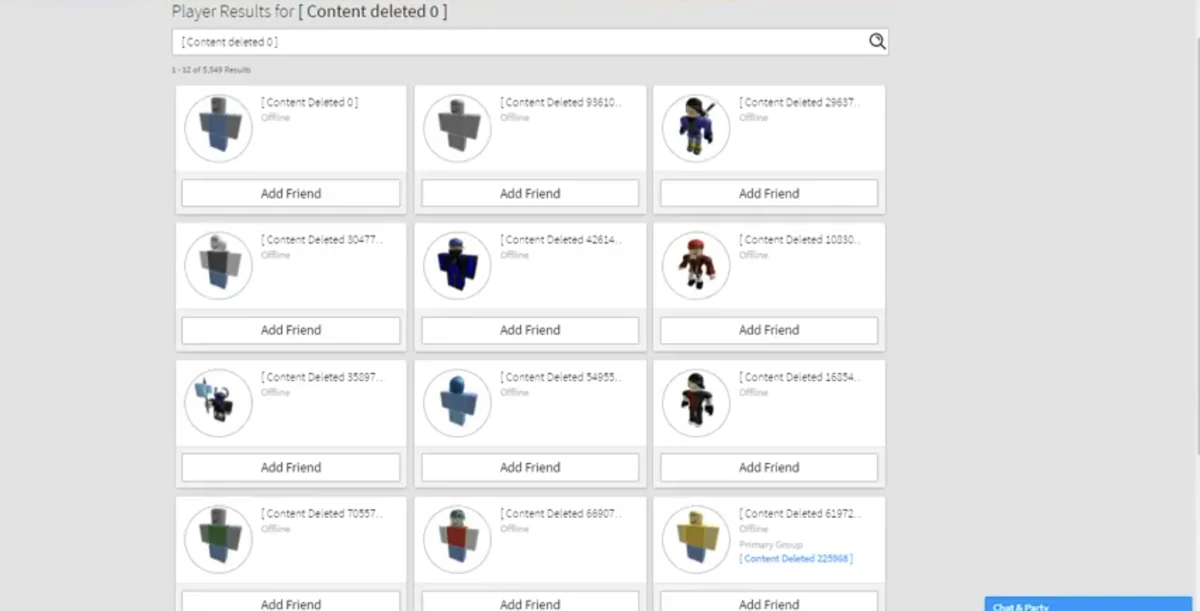
Task: Add Friend for [Content Deleted 29637..
Action: 768,193
